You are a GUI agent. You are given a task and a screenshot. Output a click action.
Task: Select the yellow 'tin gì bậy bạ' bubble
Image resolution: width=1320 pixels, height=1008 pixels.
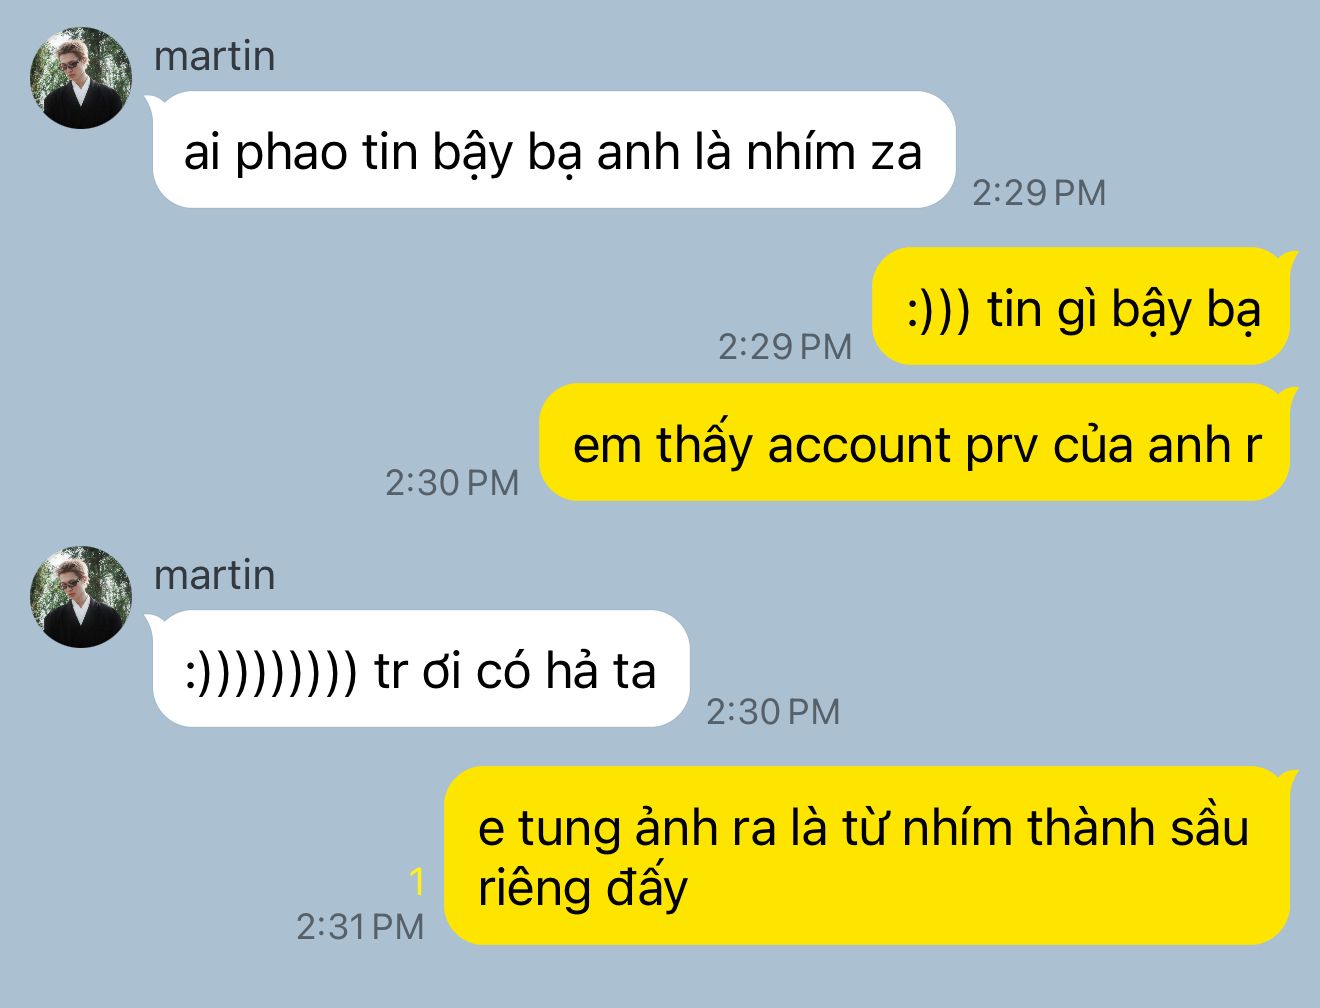point(1084,306)
